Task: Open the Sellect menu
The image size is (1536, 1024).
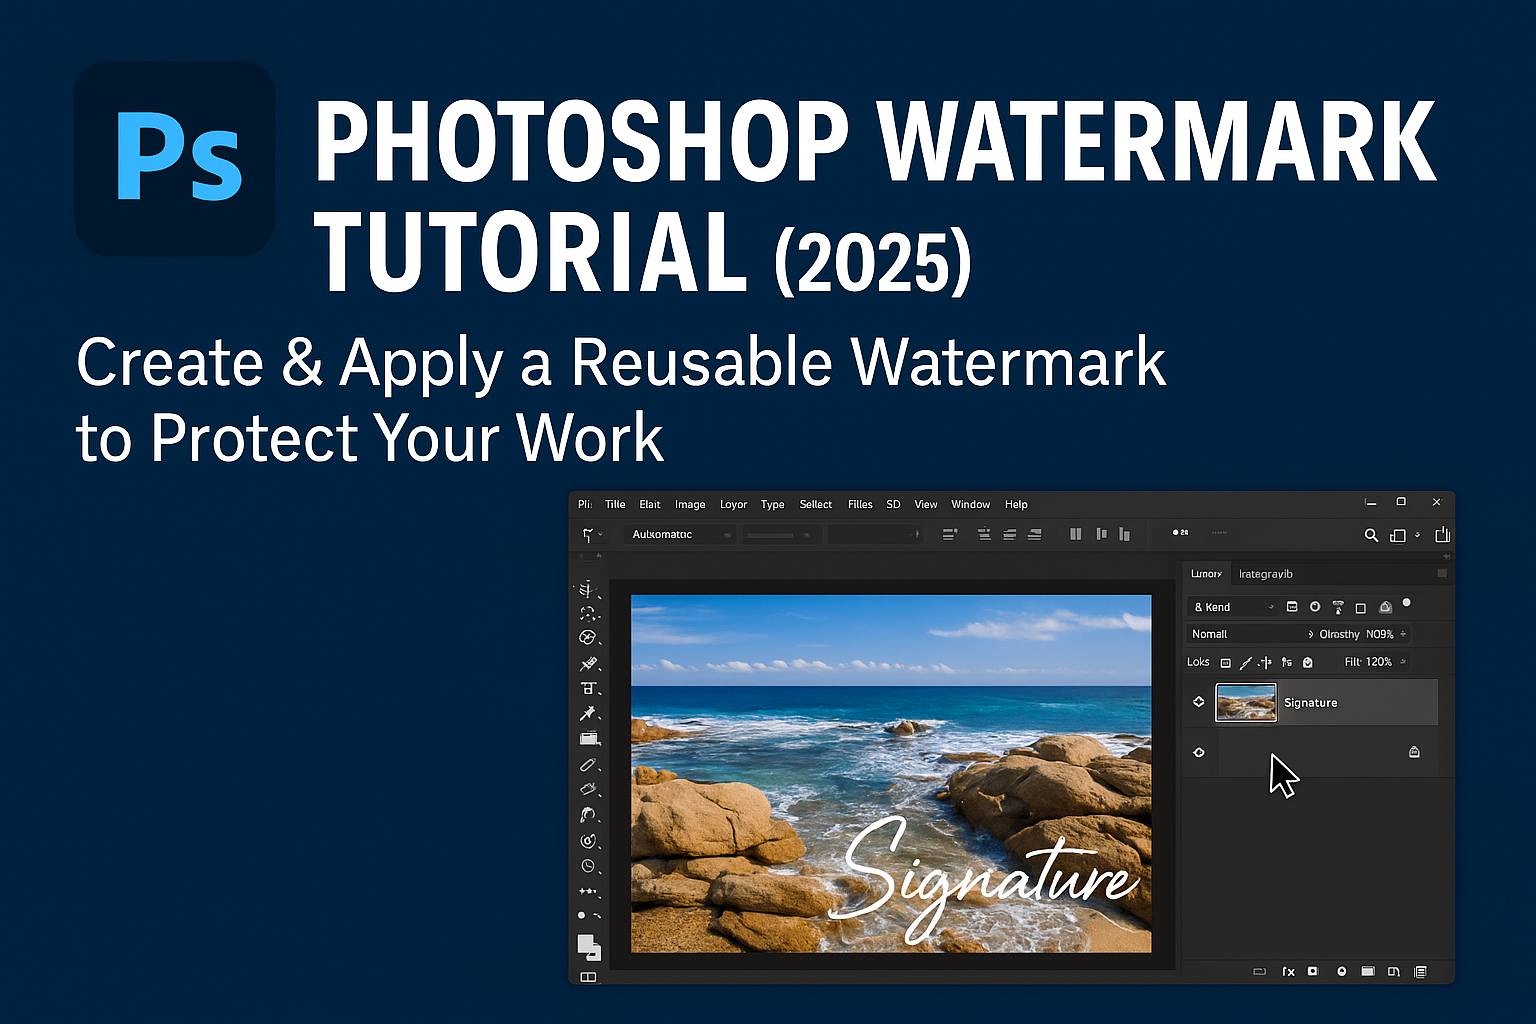Action: pos(816,504)
